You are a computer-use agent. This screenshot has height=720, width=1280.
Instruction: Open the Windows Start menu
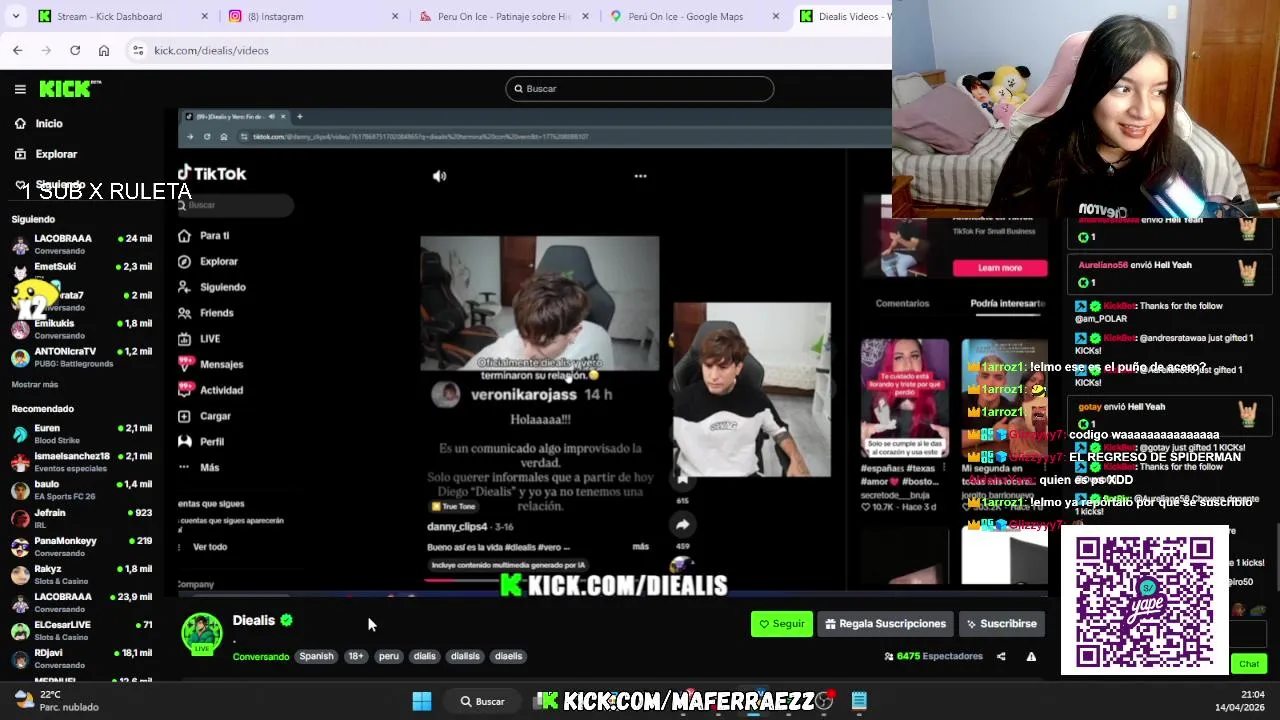(422, 701)
